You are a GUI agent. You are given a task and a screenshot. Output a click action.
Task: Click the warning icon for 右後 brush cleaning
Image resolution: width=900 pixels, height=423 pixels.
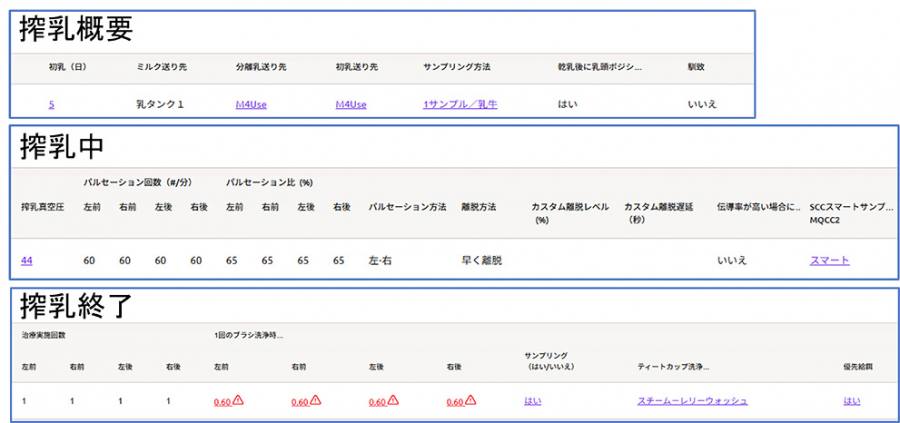tap(471, 401)
